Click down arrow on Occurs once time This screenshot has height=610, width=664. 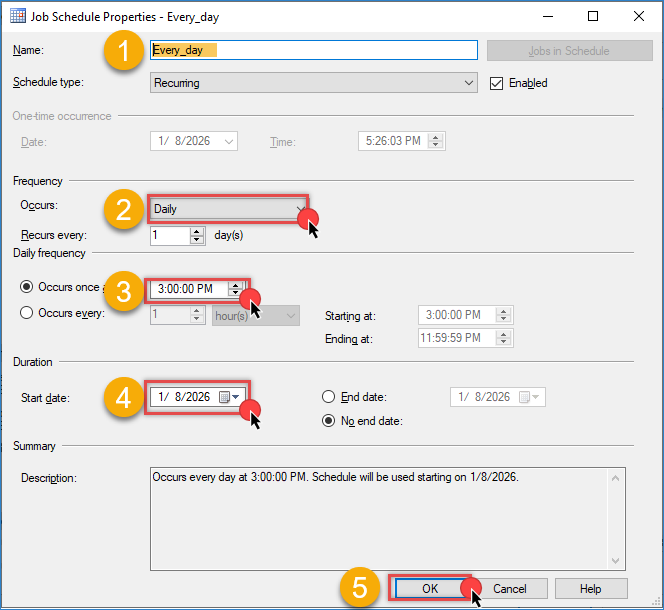coord(235,294)
